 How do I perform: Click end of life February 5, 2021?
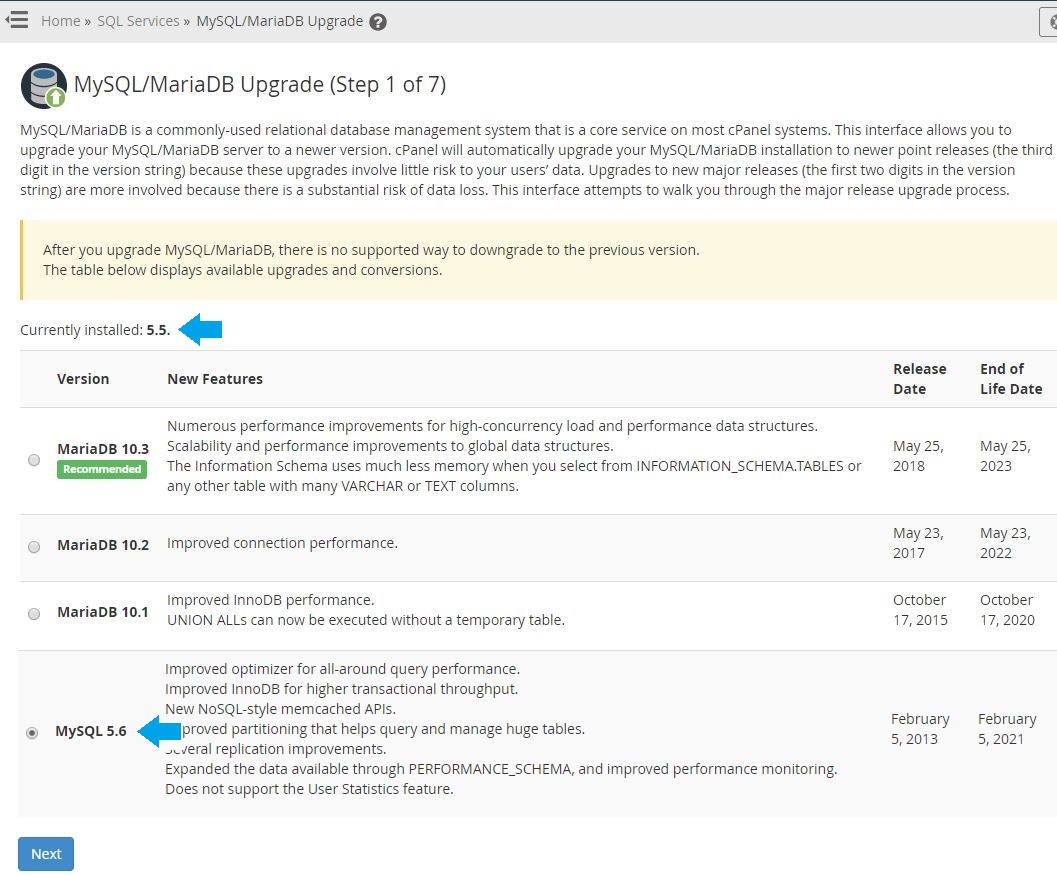point(1007,729)
